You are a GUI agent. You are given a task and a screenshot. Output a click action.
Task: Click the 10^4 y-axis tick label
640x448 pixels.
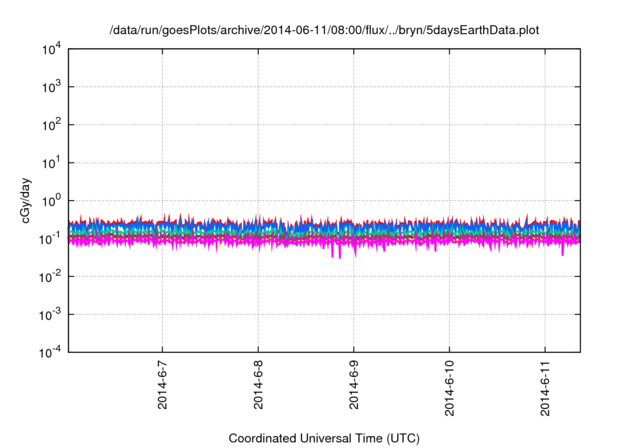pos(50,50)
